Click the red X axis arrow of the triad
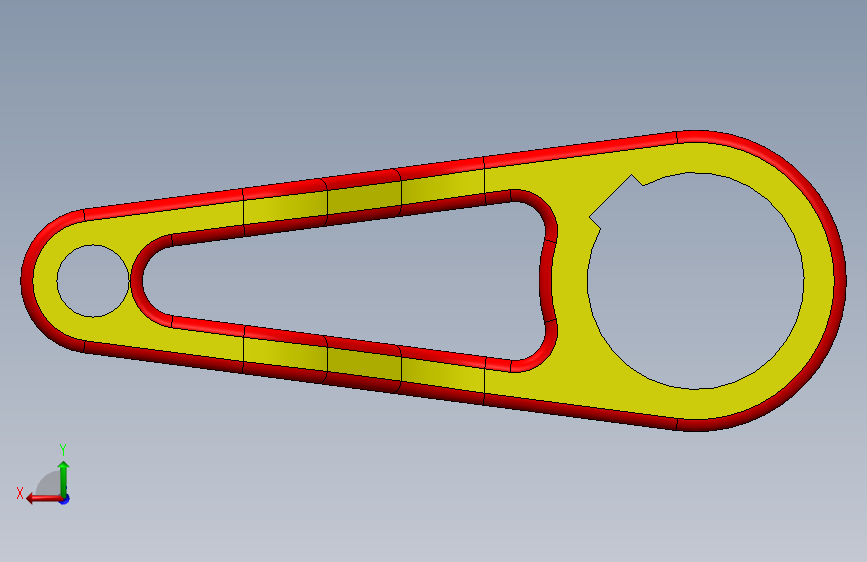867x562 pixels. 43,499
